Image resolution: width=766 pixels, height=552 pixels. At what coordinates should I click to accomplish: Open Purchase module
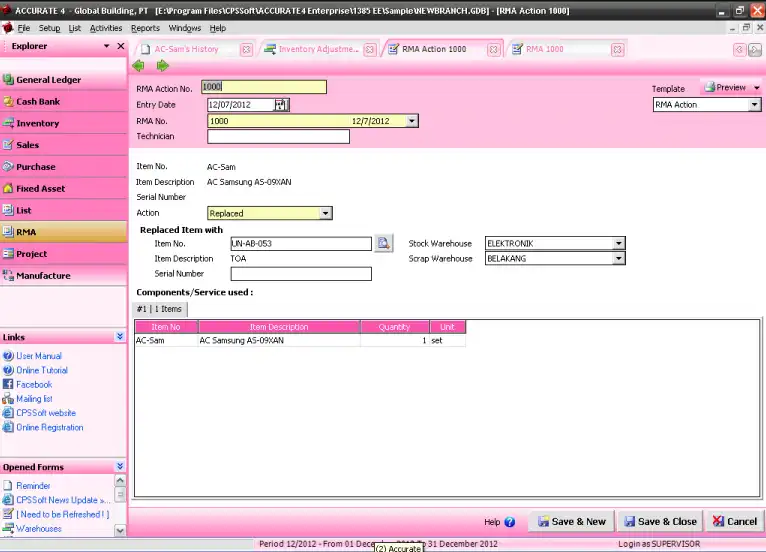(64, 167)
